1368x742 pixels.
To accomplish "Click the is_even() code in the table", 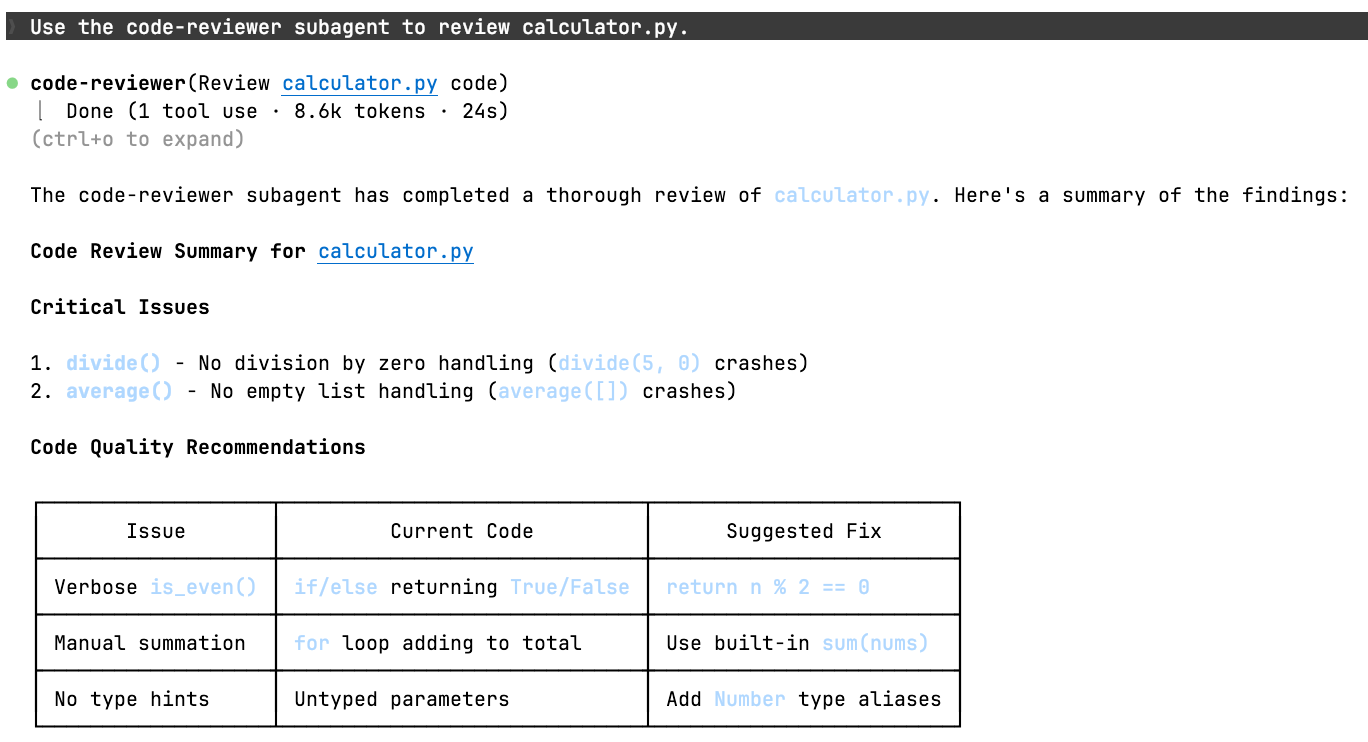I will (203, 587).
